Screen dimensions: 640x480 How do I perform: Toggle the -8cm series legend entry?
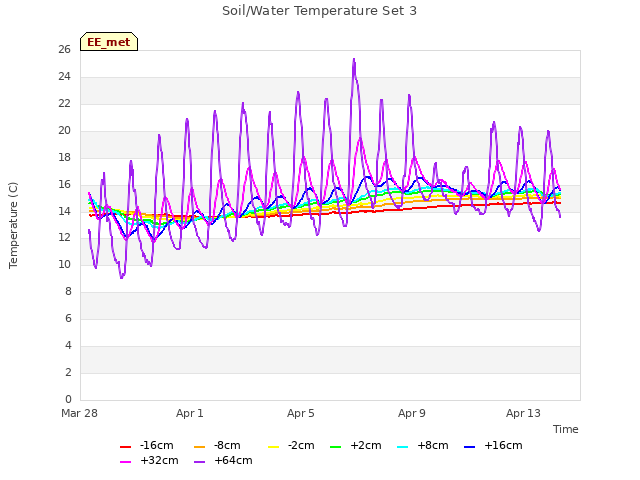click(x=217, y=445)
